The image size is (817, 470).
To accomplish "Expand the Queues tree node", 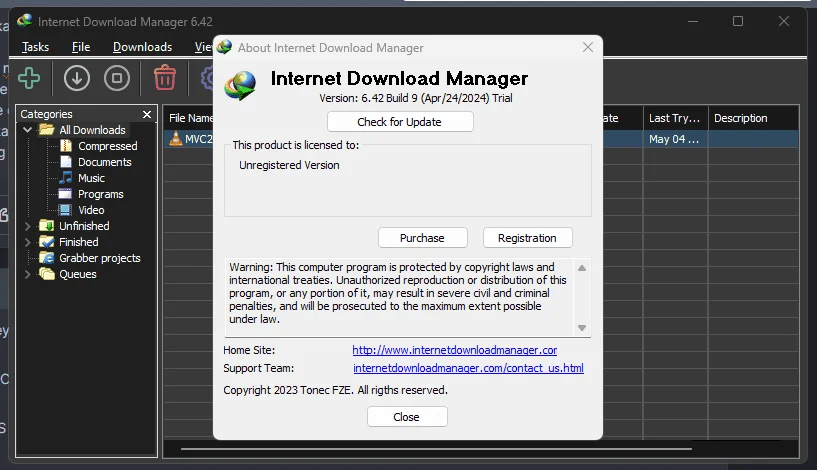I will click(x=28, y=274).
